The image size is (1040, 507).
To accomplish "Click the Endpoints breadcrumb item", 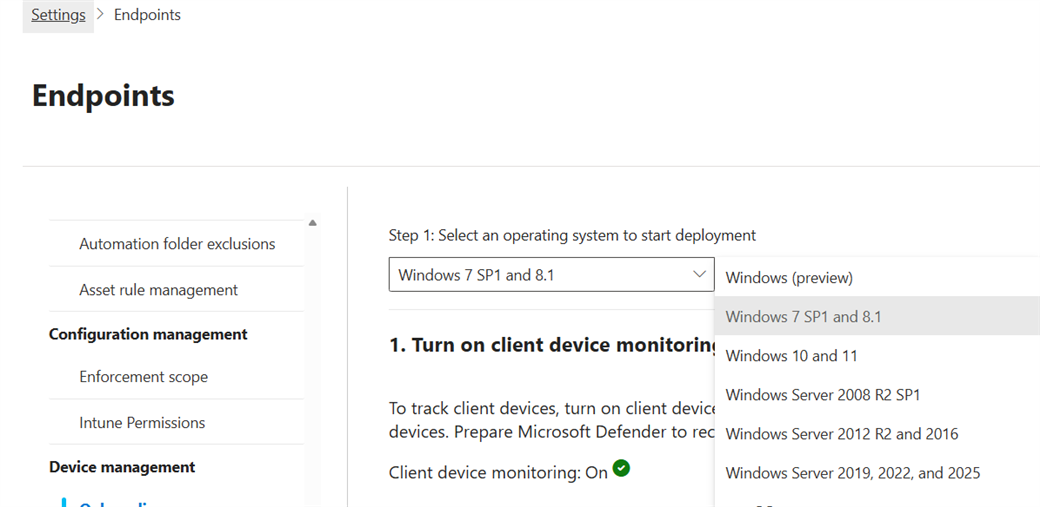I will [147, 15].
